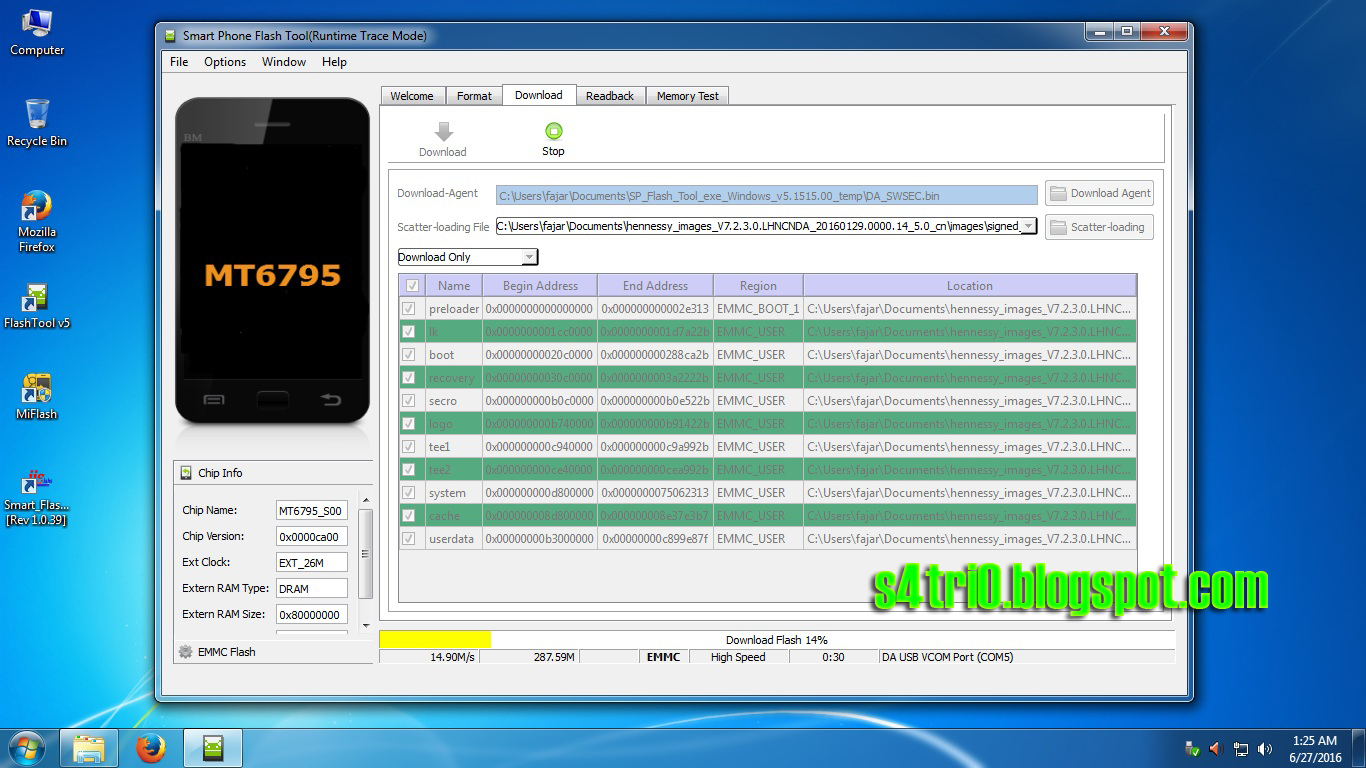Toggle the secro row checkbox
The image size is (1366, 768).
tap(409, 401)
